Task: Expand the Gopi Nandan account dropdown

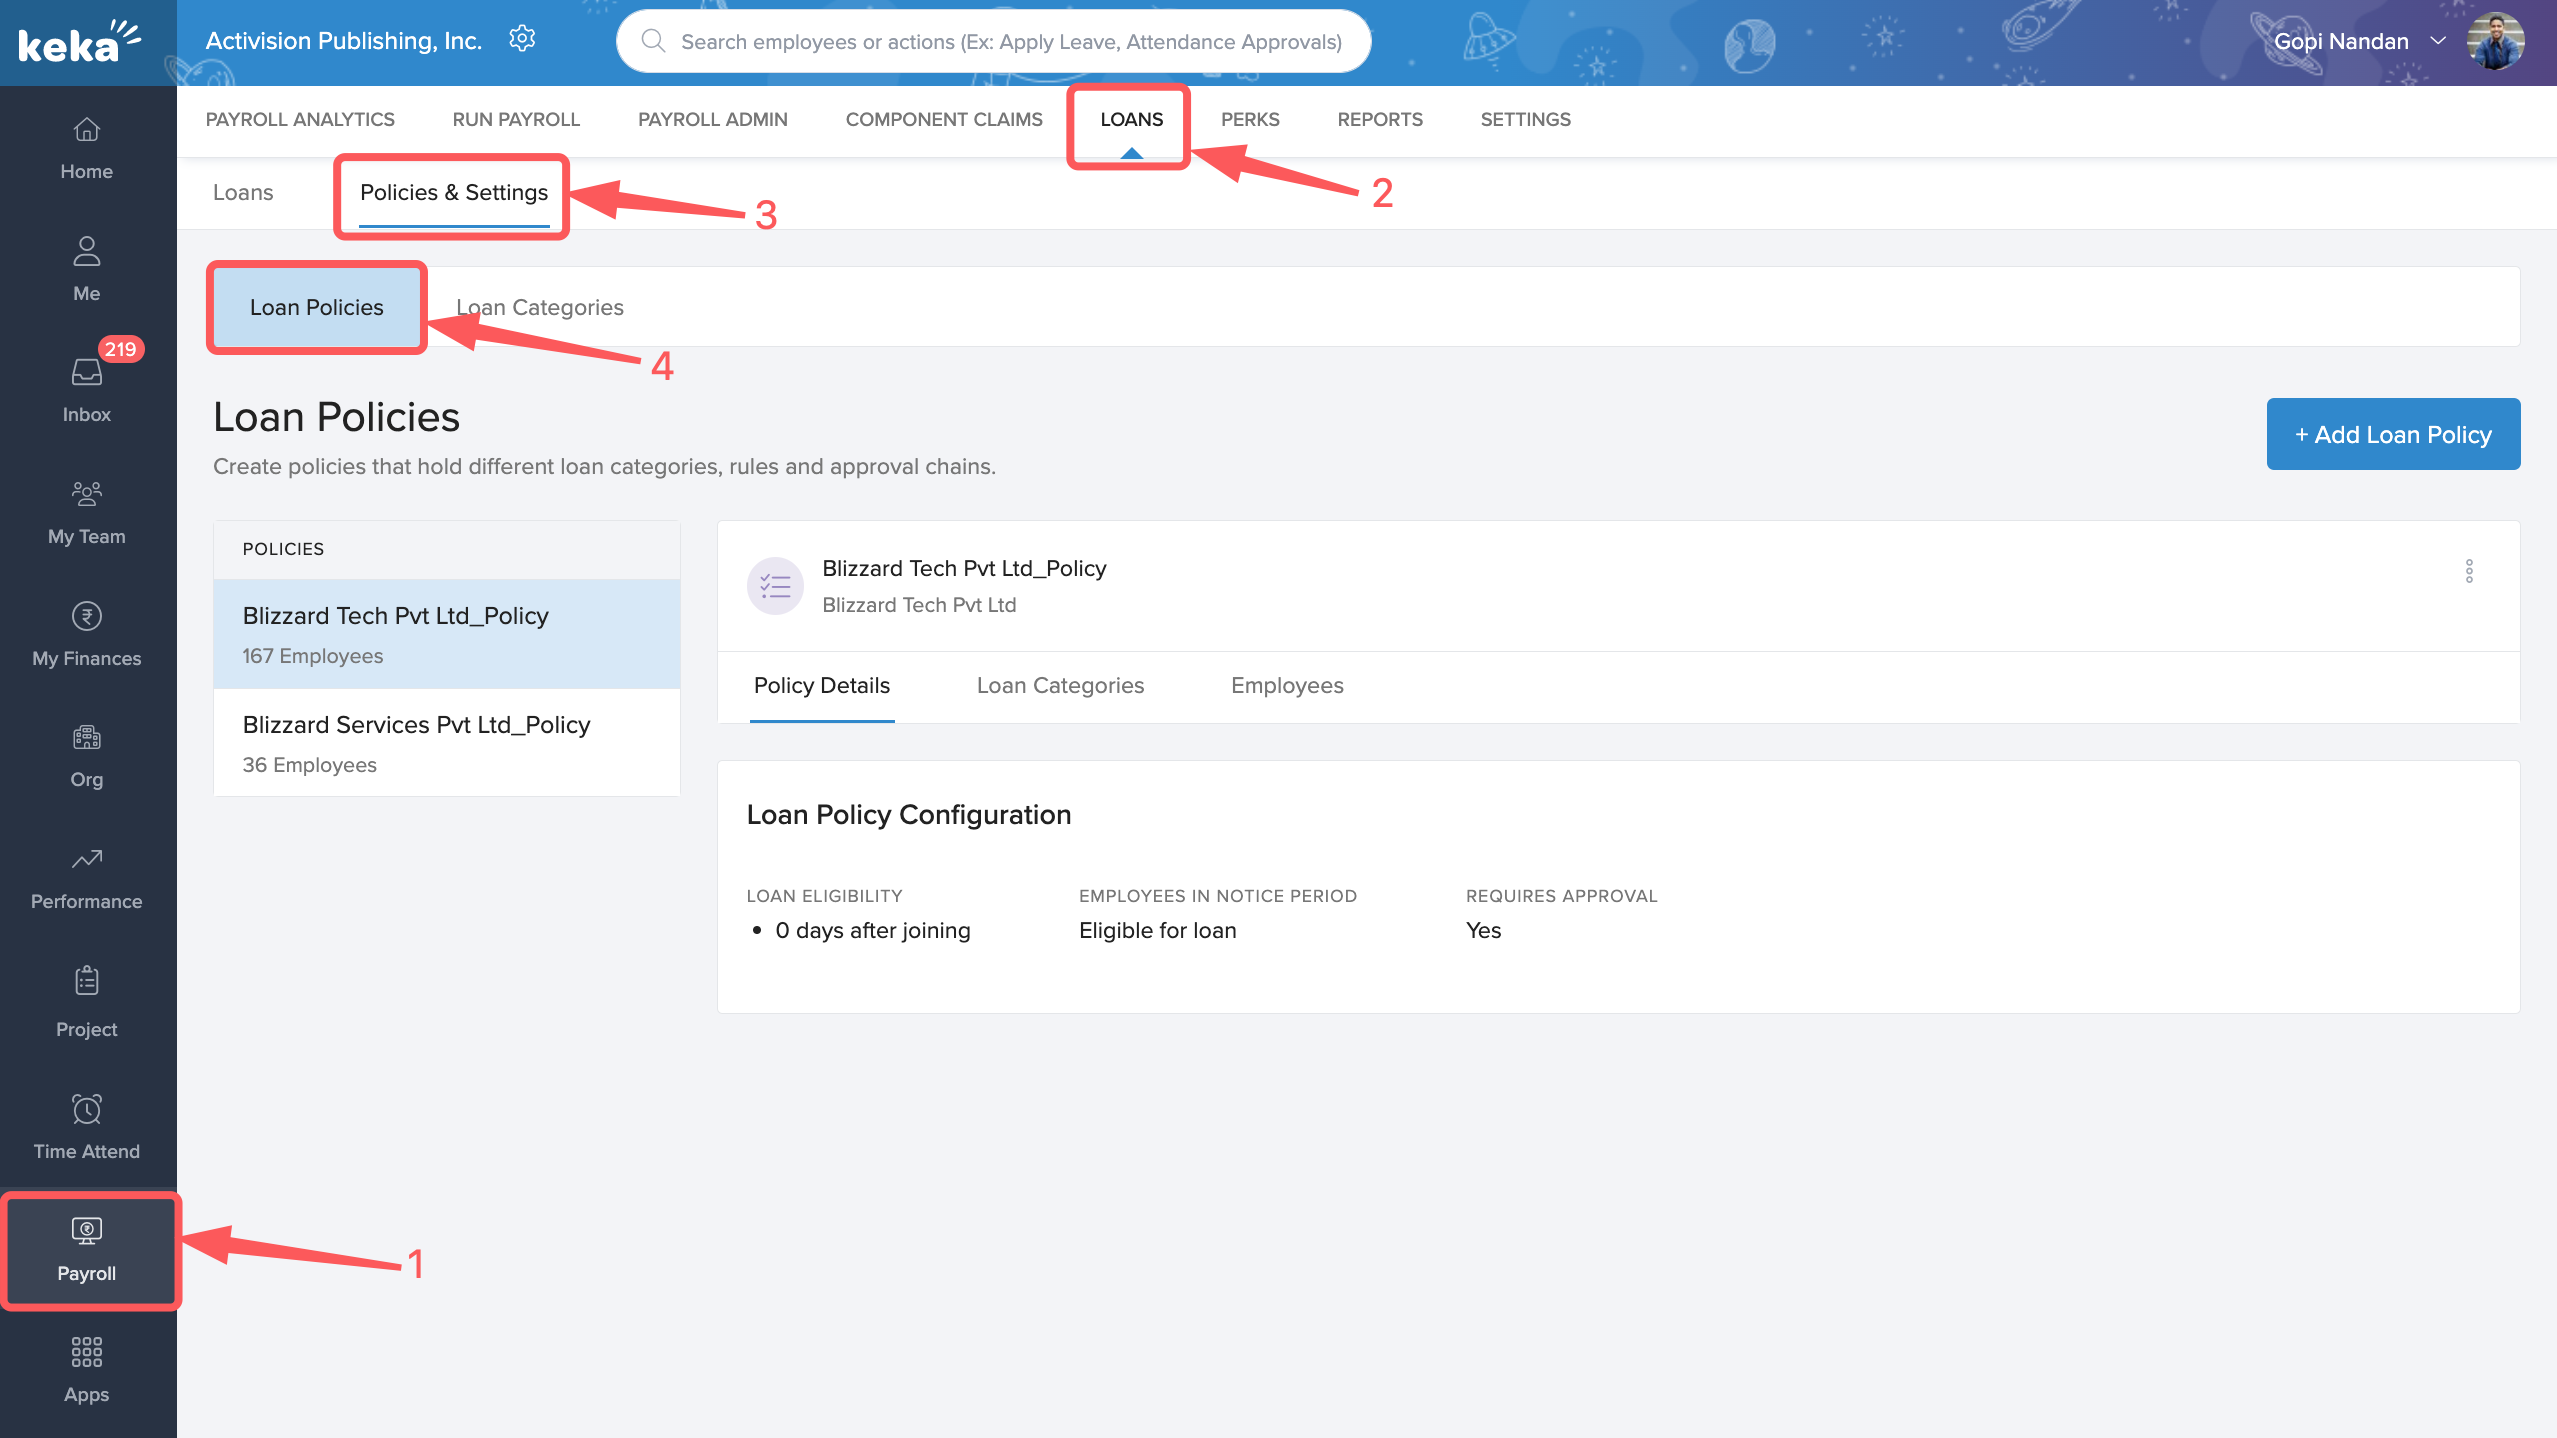Action: tap(2439, 41)
